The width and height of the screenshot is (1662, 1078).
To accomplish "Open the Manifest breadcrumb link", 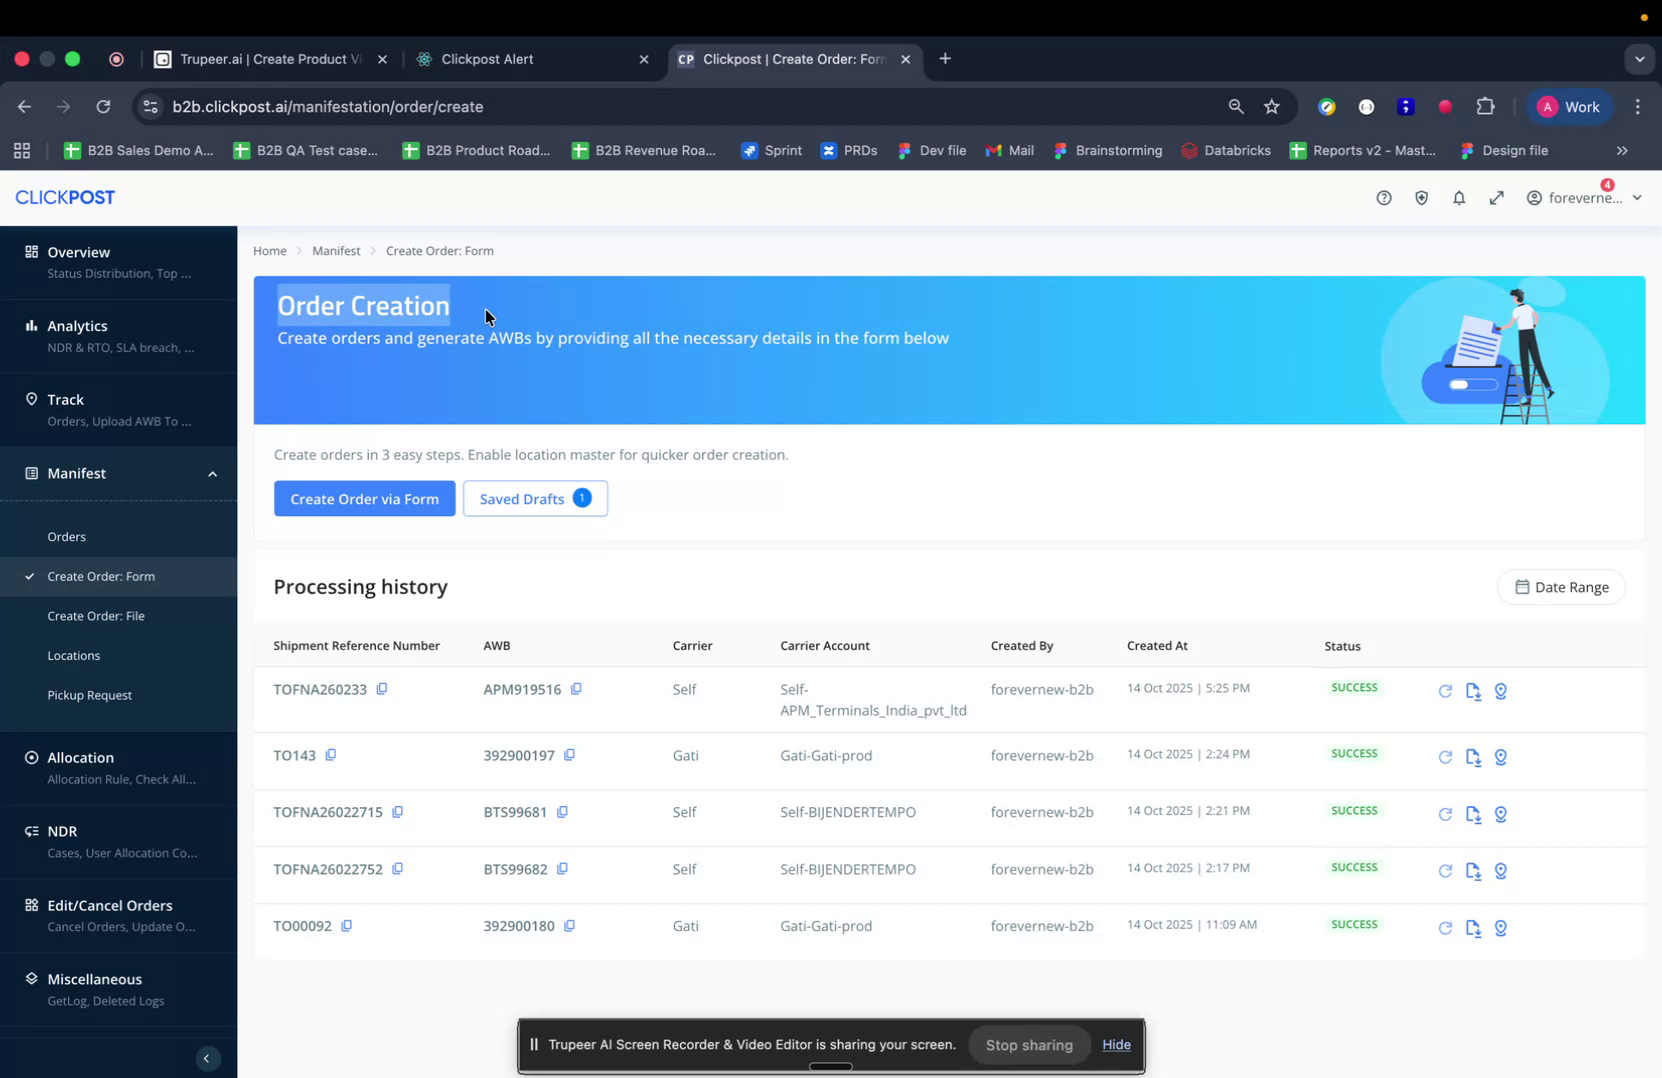I will 336,250.
